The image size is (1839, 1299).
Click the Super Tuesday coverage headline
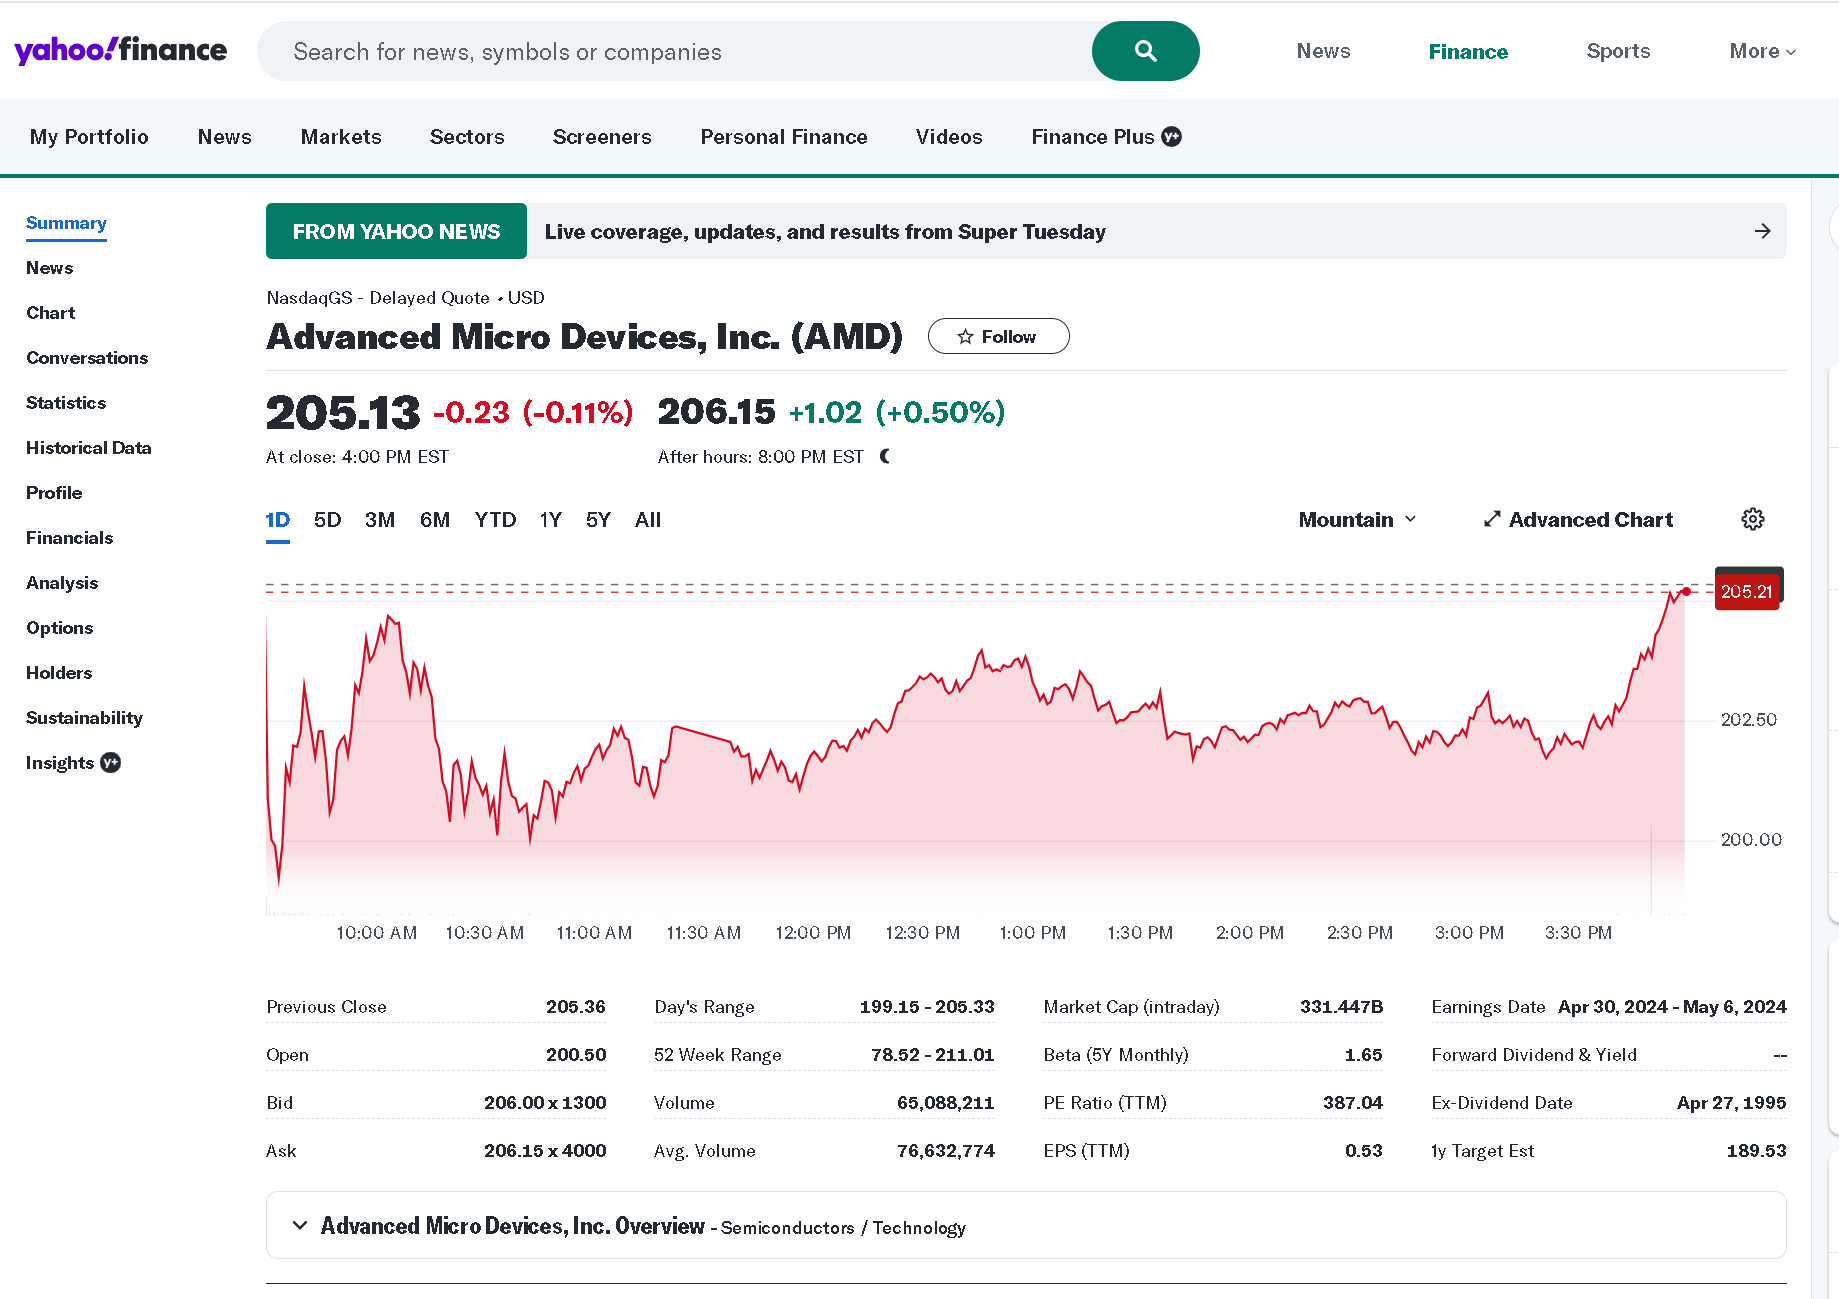tap(825, 232)
